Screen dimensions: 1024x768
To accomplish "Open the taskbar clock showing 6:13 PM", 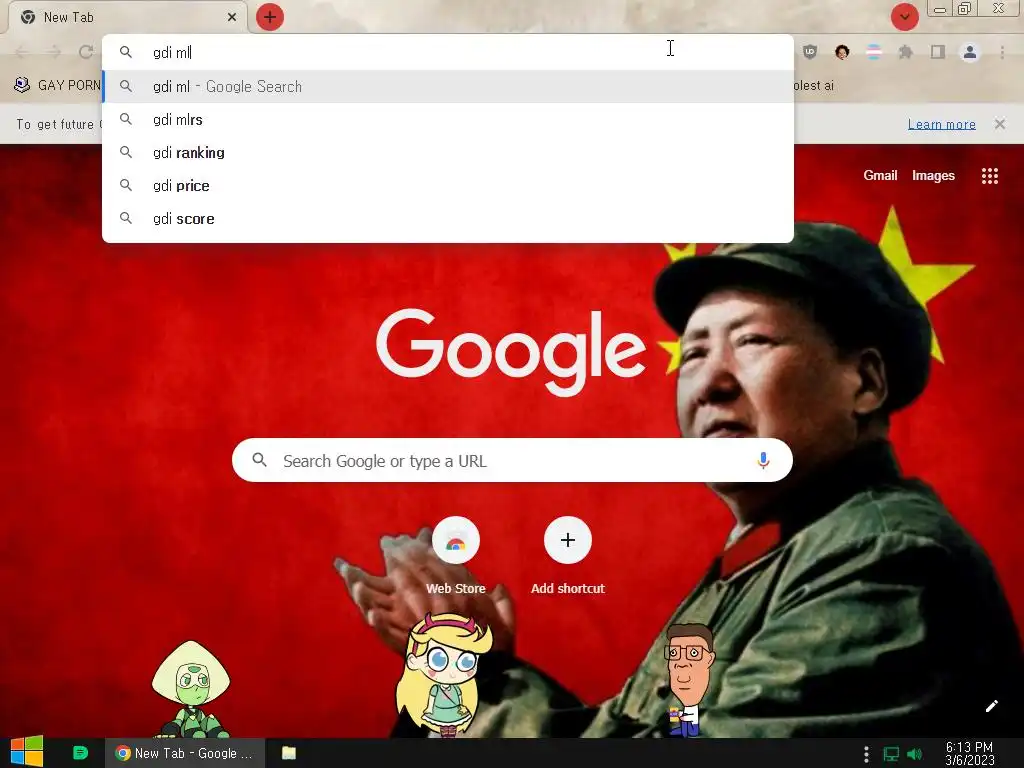I will coord(970,754).
